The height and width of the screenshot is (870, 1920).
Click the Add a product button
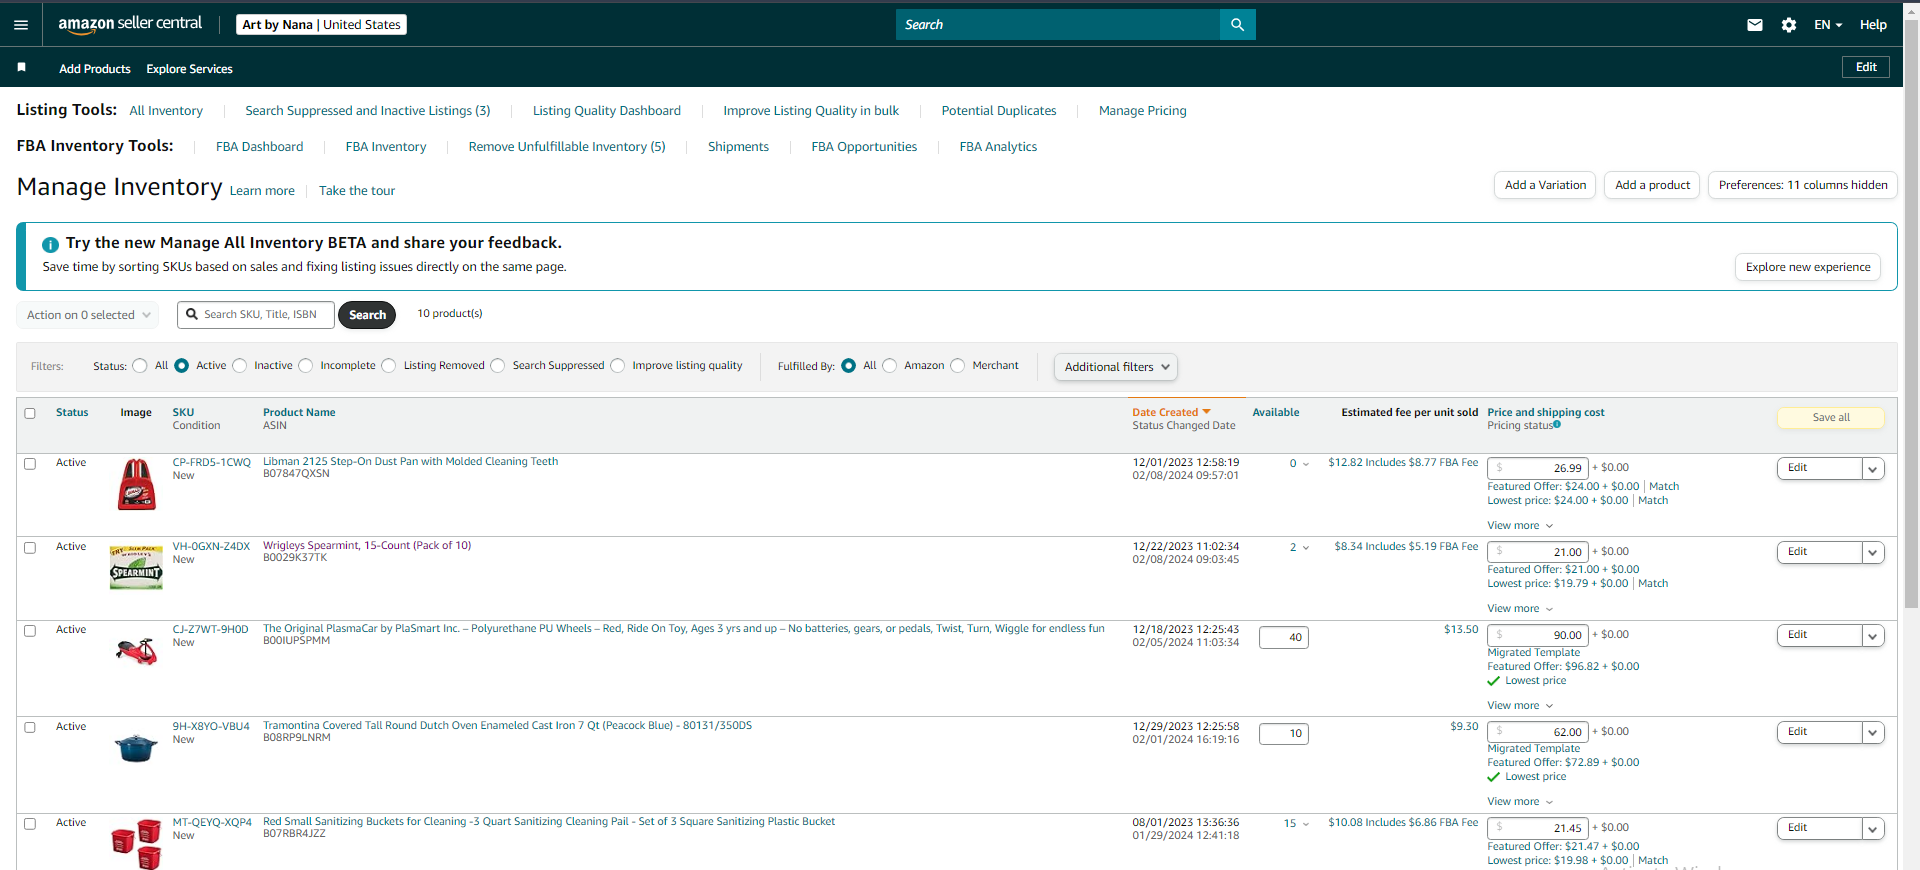coord(1652,185)
